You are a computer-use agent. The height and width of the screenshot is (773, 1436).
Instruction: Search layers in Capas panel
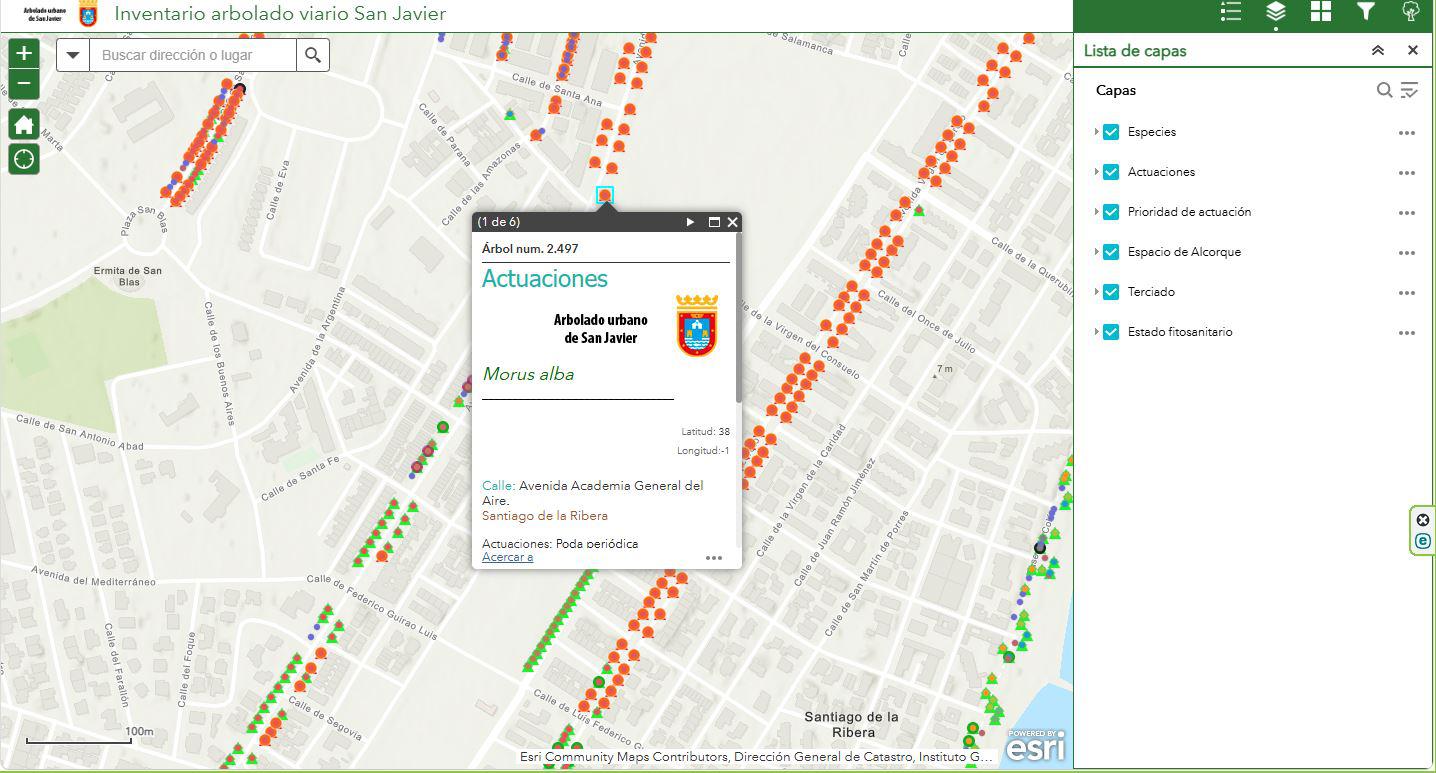coord(1384,90)
